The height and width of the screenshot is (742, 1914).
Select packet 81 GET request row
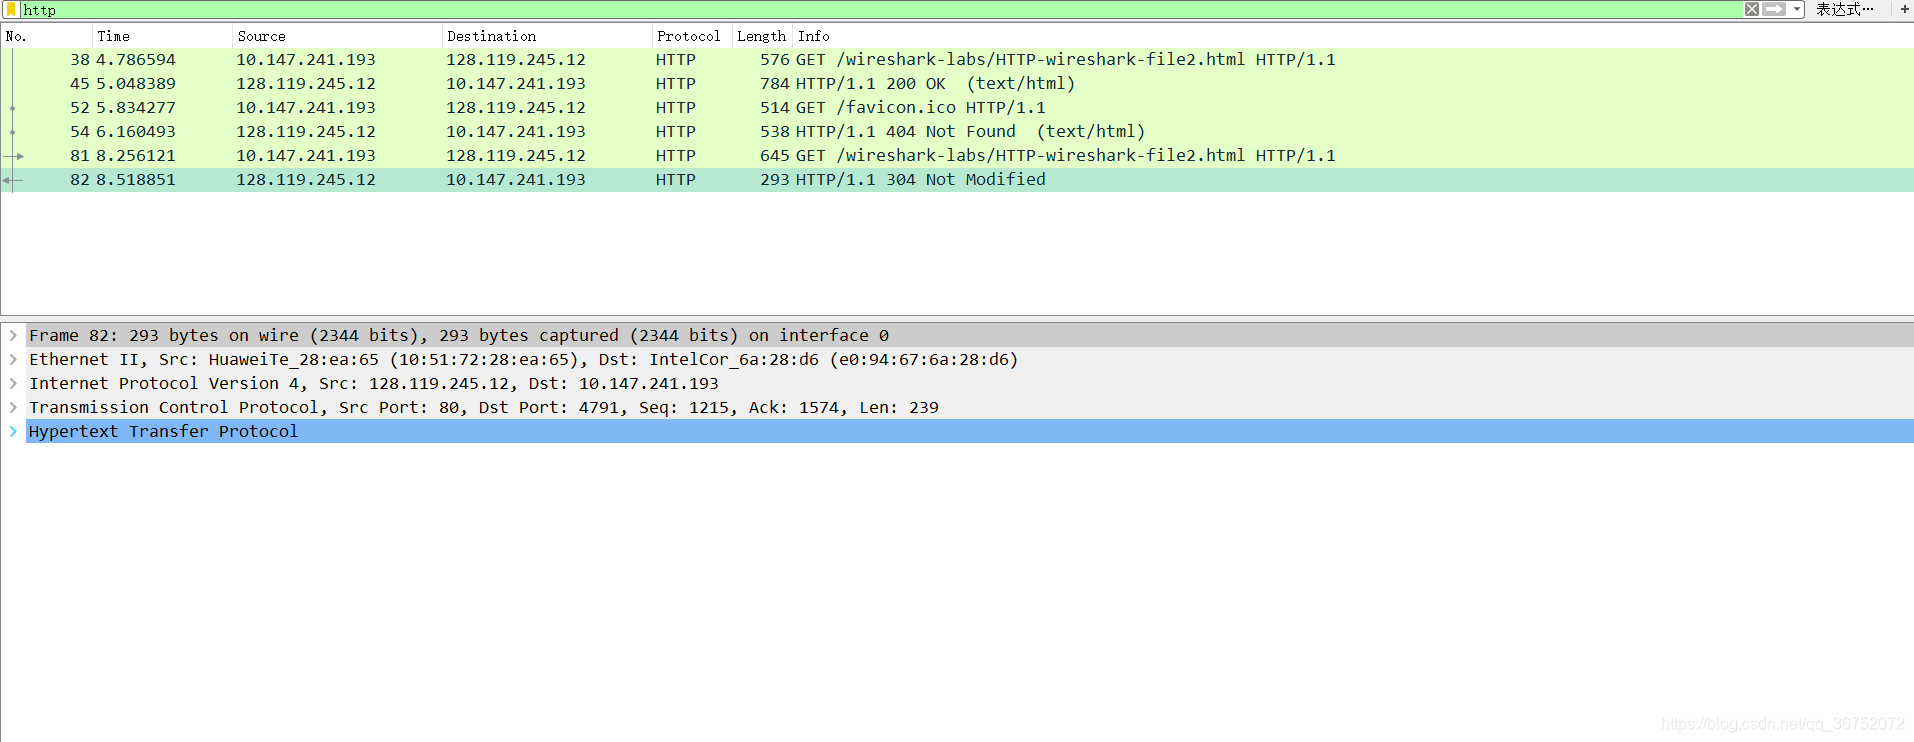coord(957,156)
